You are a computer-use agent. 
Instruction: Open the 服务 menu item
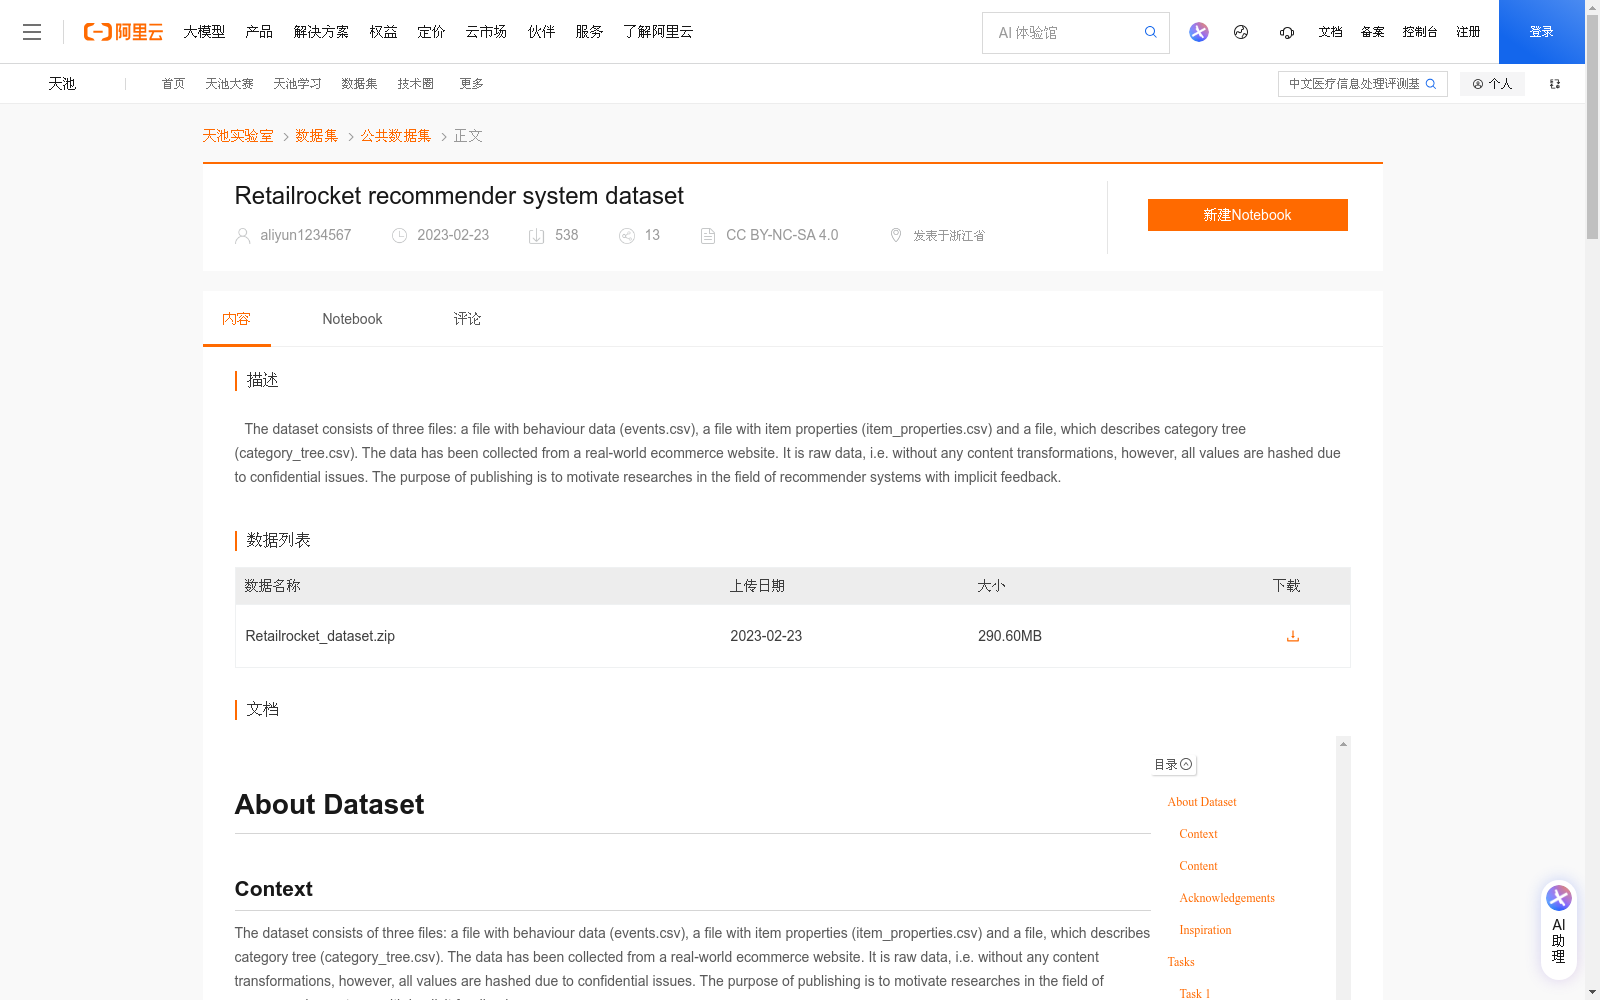(589, 32)
